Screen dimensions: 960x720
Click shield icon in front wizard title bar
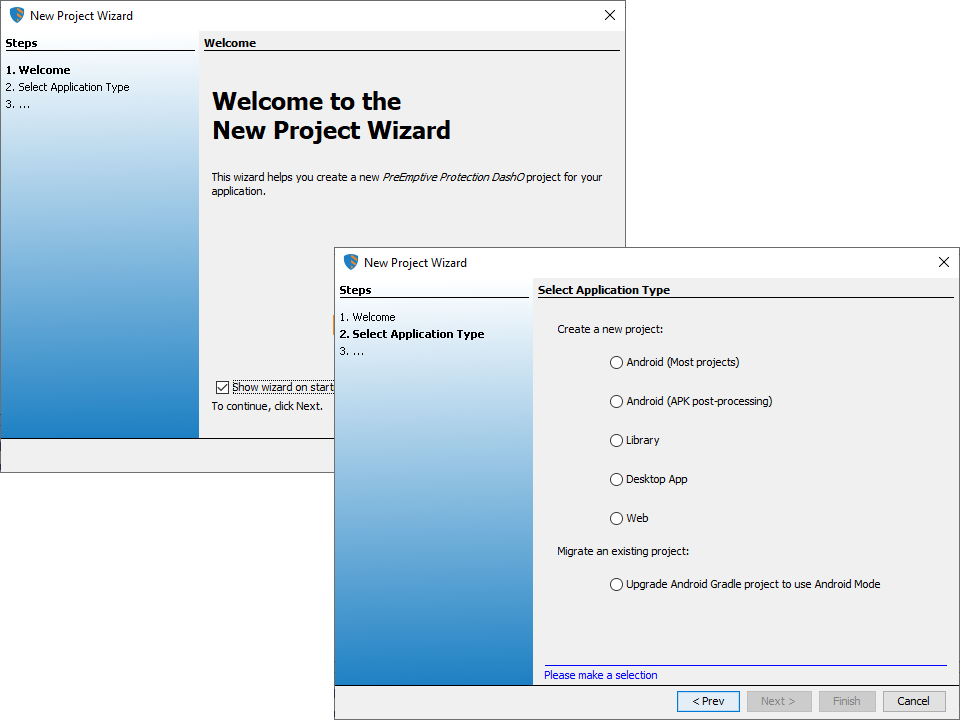[x=351, y=262]
